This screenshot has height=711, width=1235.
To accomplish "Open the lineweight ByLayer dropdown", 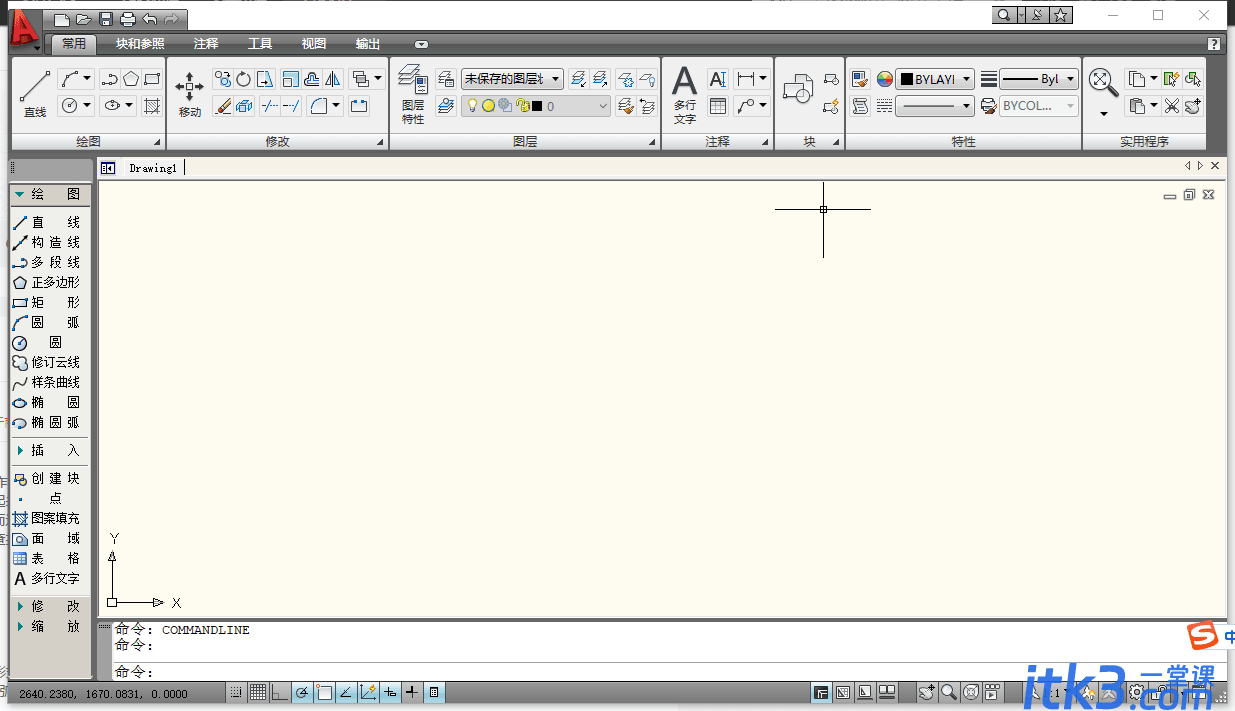I will point(1039,79).
